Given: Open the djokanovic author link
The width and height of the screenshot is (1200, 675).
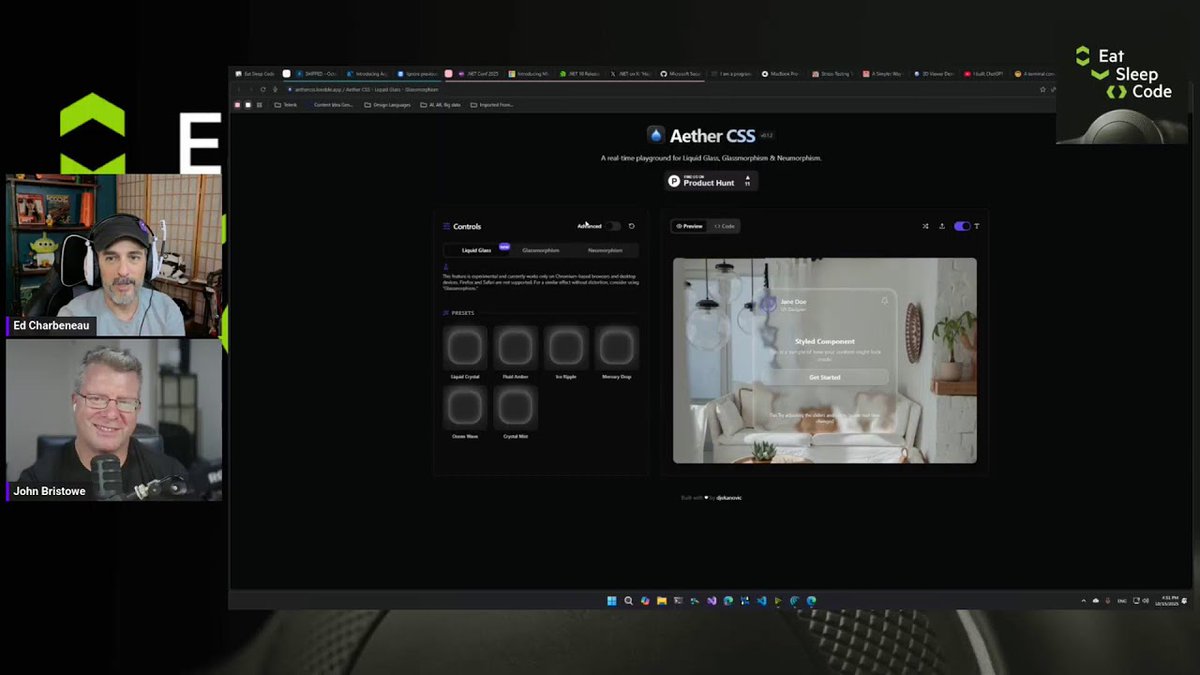Looking at the screenshot, I should click(729, 497).
